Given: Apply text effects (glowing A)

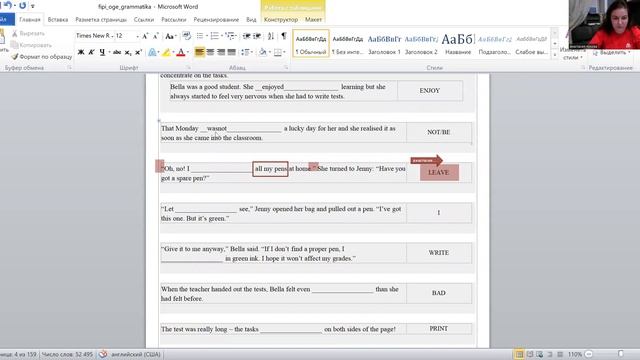Looking at the screenshot, I should (x=152, y=52).
